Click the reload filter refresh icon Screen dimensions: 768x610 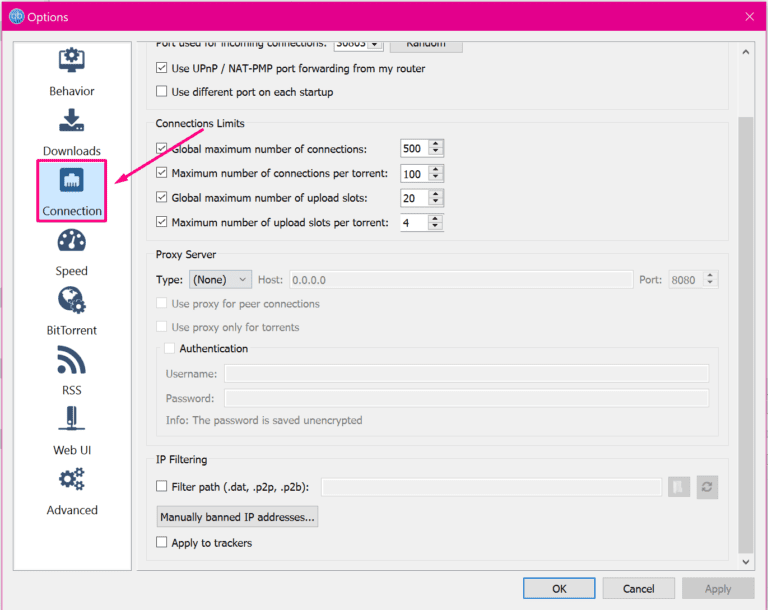coord(707,487)
